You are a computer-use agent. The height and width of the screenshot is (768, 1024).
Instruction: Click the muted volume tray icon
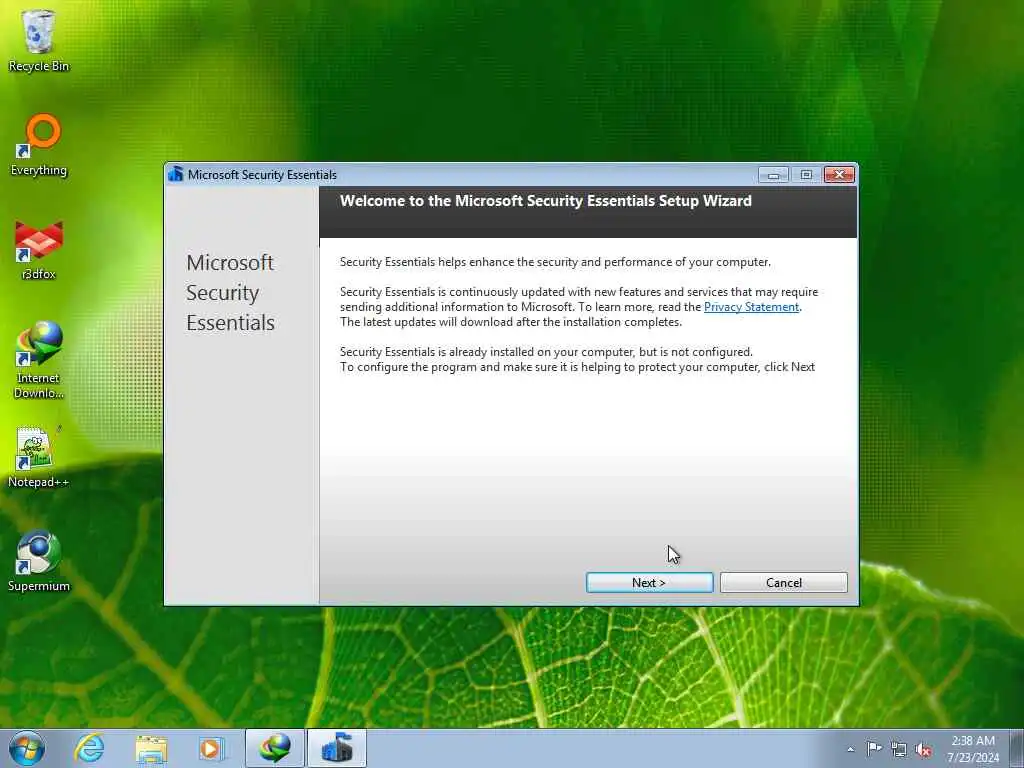(x=923, y=750)
